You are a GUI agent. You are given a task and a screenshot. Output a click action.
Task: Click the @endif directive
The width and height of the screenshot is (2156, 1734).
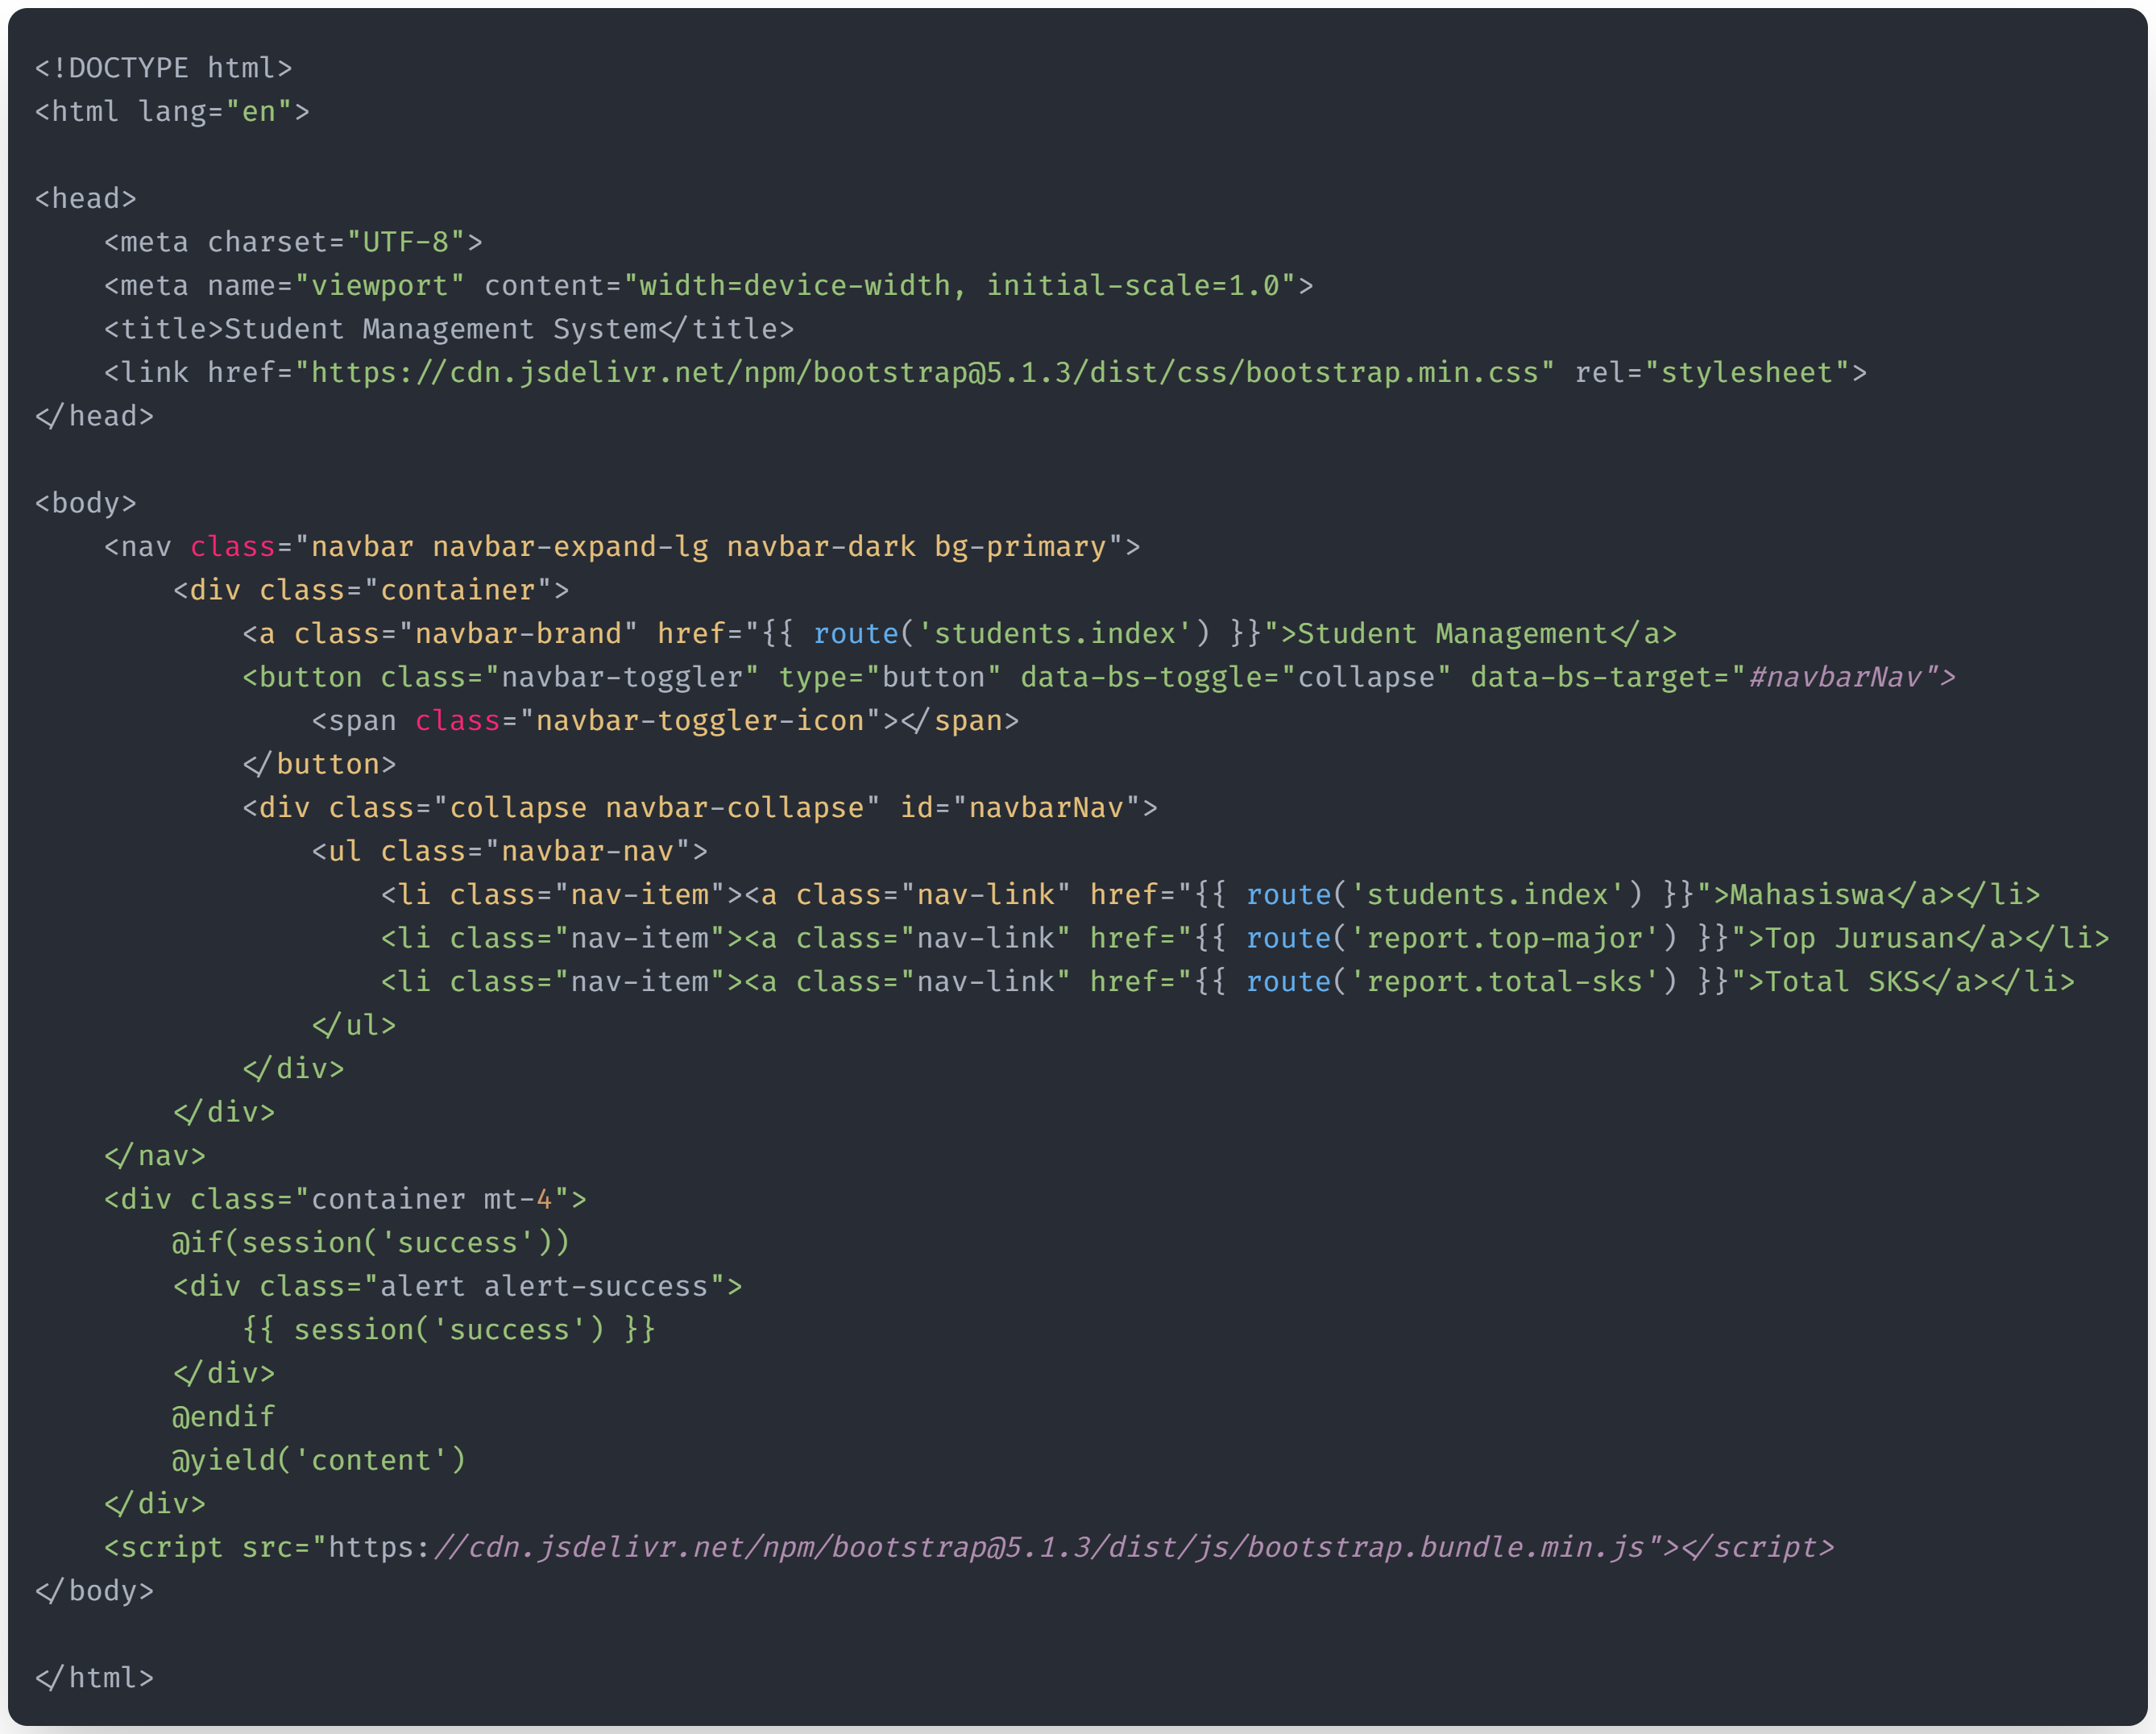tap(224, 1416)
